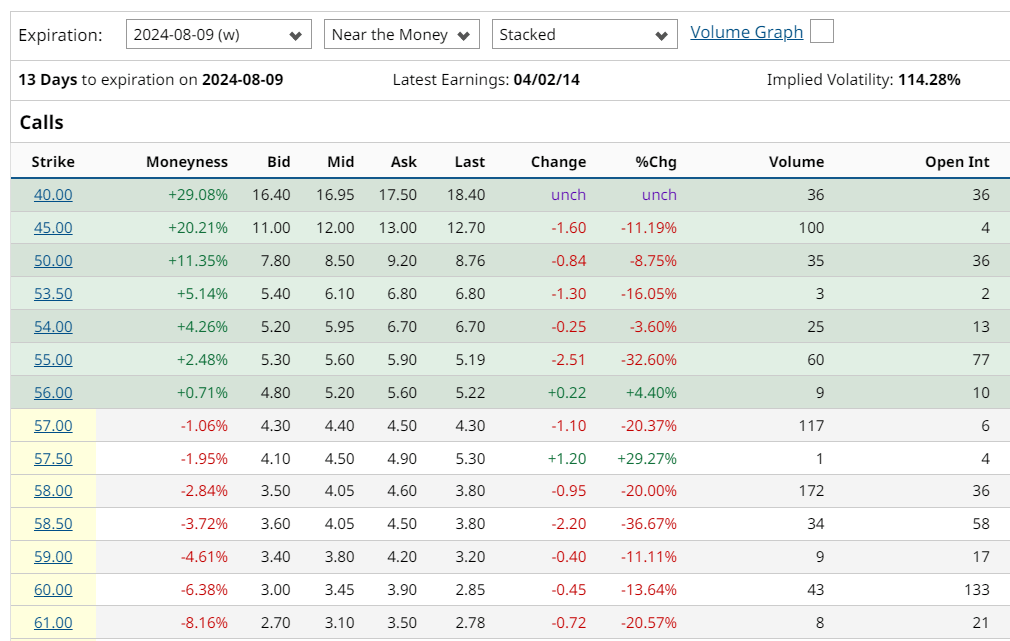Viewport: 1010px width, 641px height.
Task: Open the Near the Money filter dropdown
Action: (x=401, y=33)
